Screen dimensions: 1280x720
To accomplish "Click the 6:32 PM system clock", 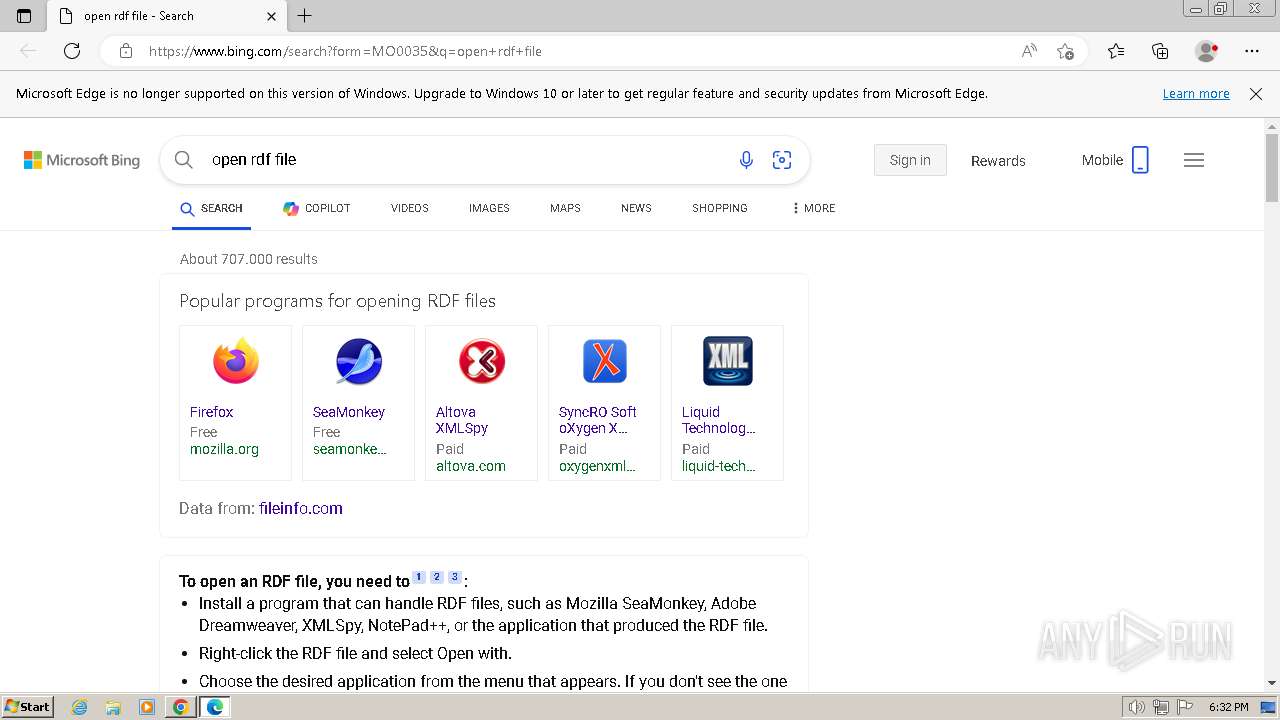I will coord(1228,707).
